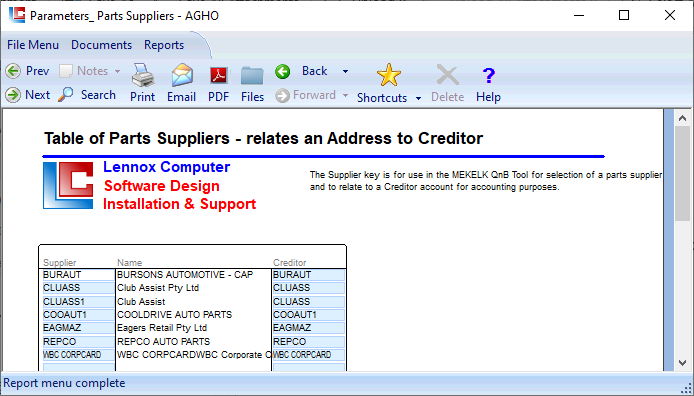Select creditor field REPCO

click(308, 342)
